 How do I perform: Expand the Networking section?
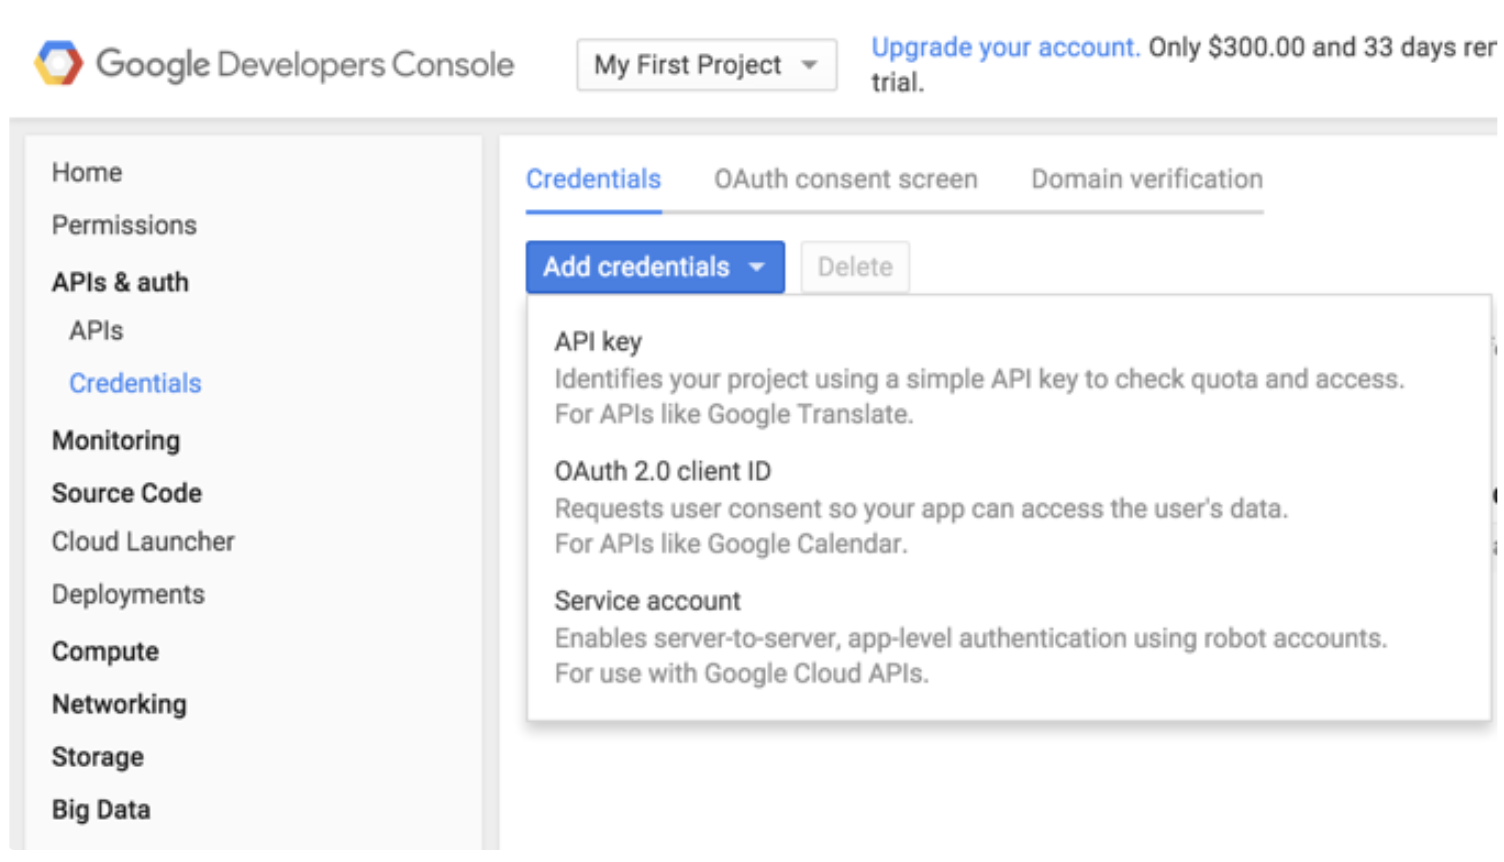click(x=119, y=704)
